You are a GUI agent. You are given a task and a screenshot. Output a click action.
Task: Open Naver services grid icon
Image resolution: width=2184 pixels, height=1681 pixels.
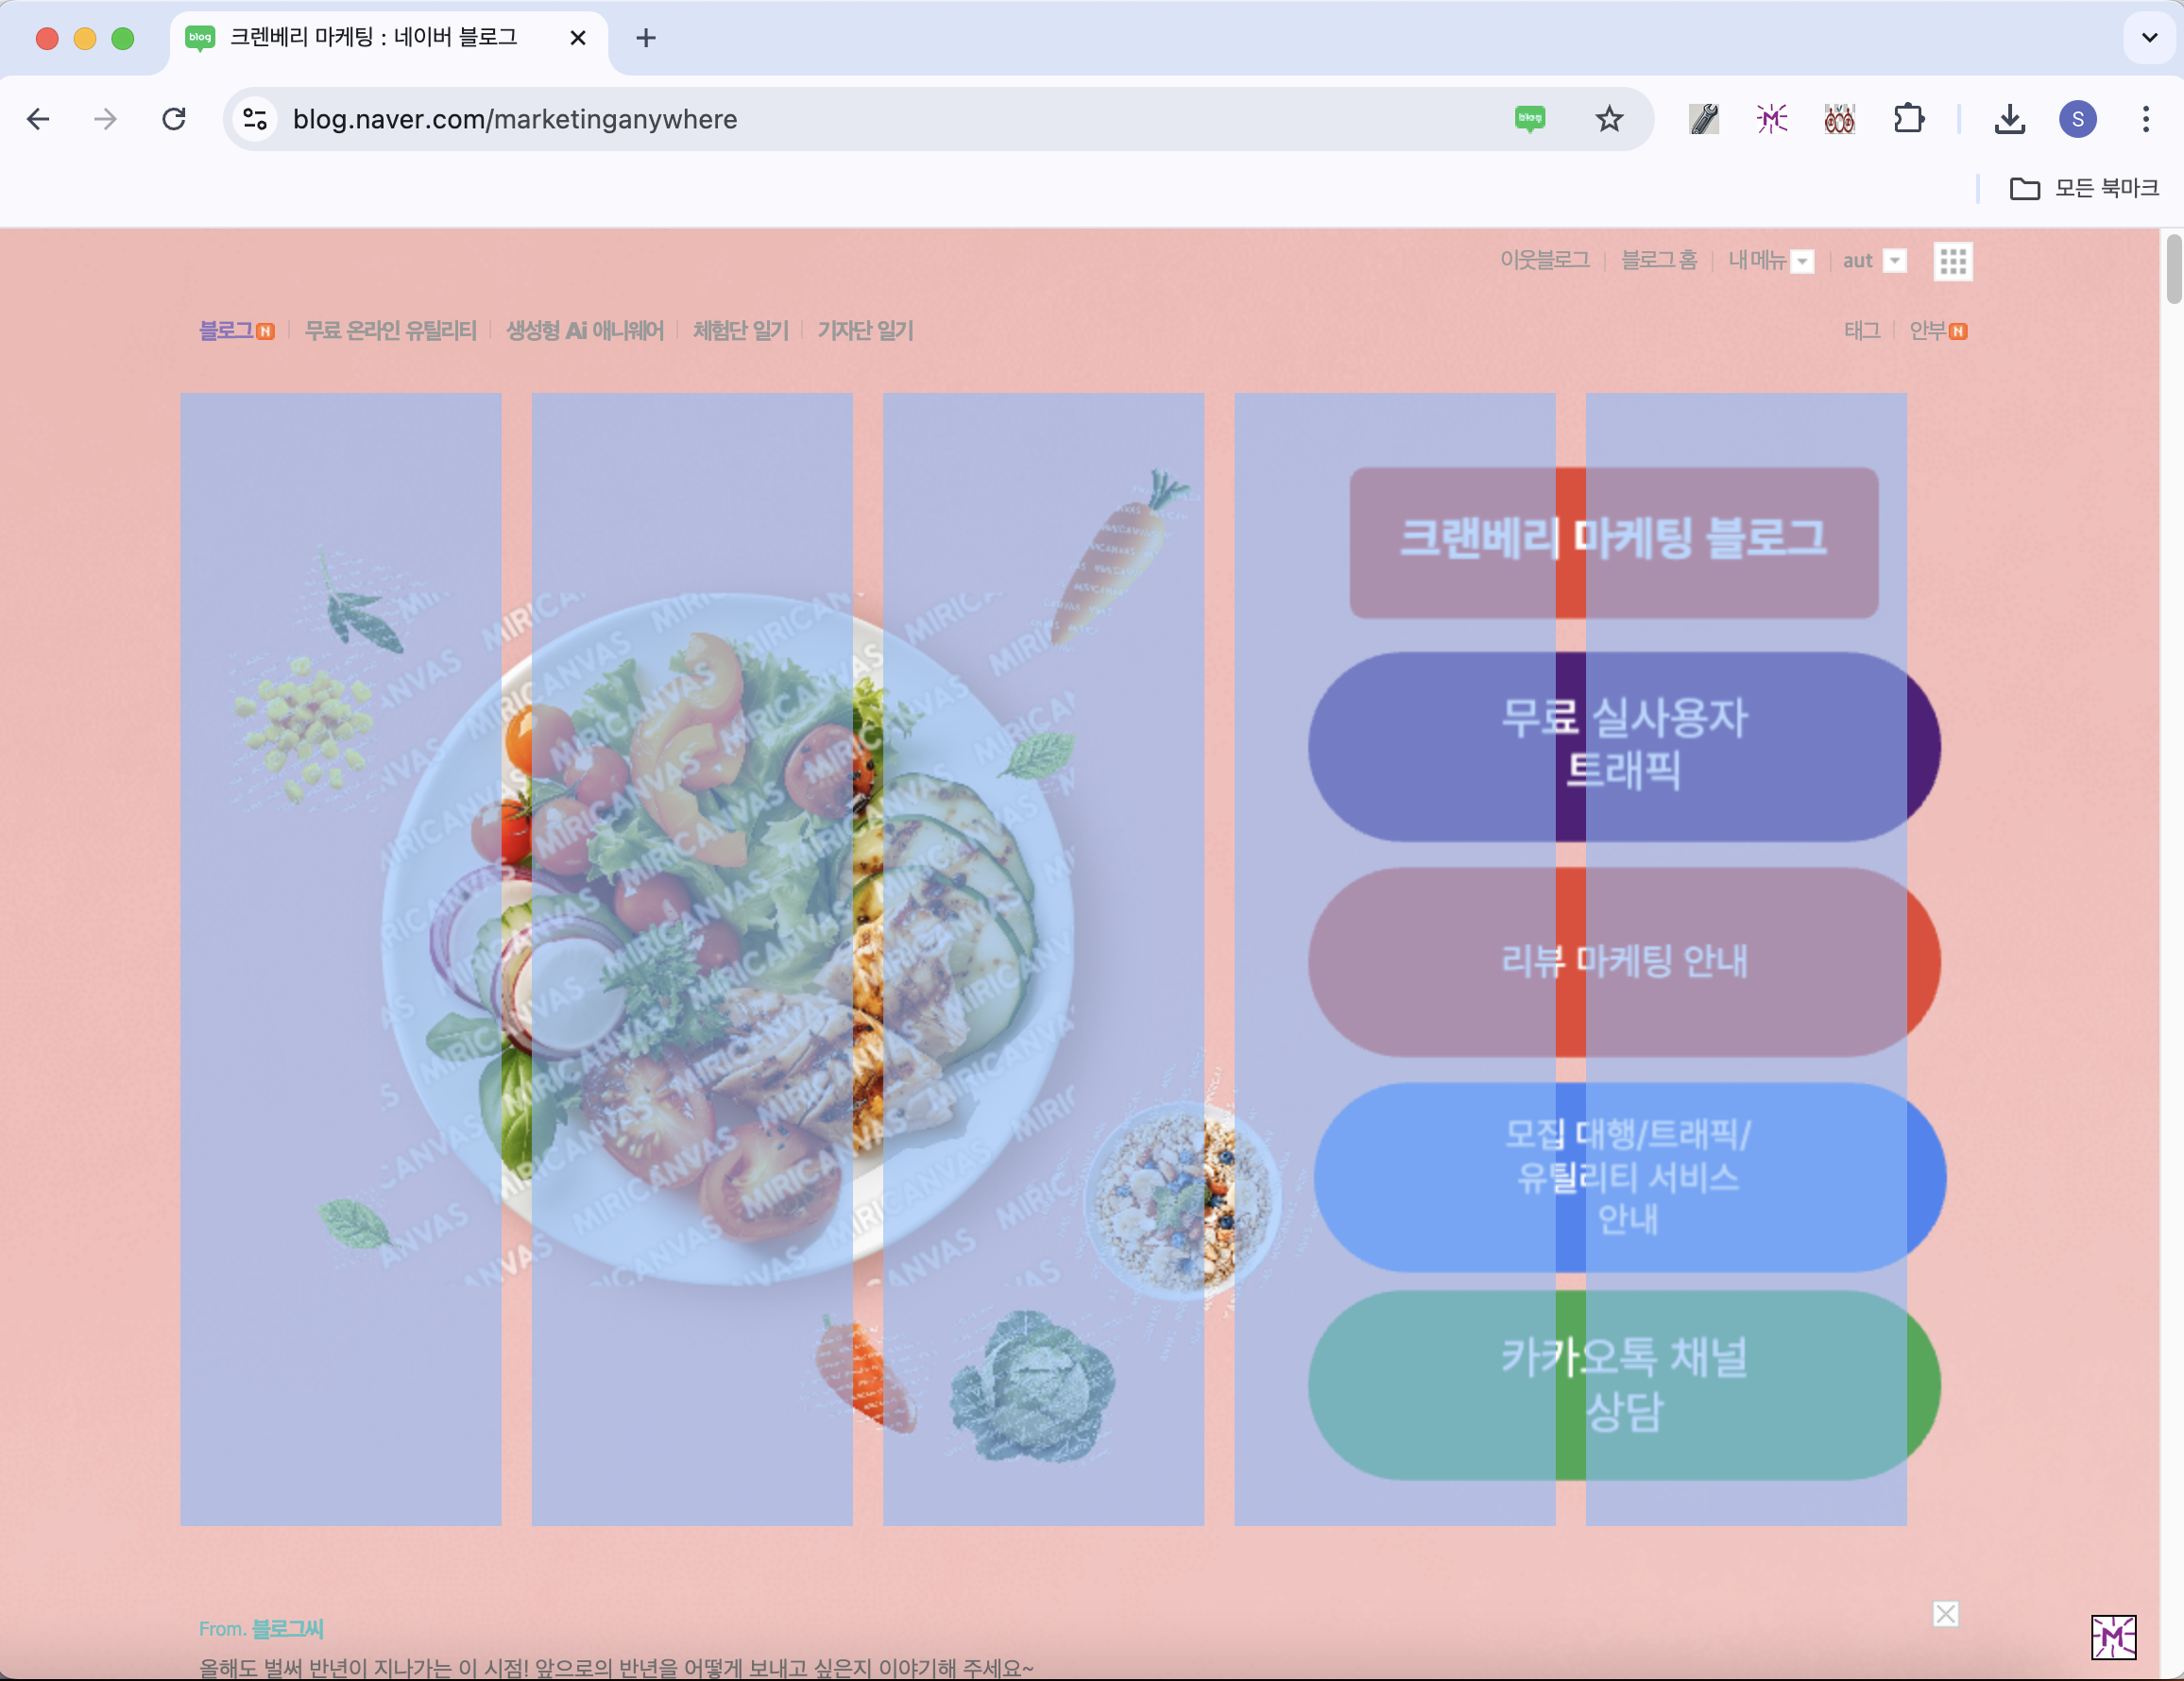(1952, 261)
